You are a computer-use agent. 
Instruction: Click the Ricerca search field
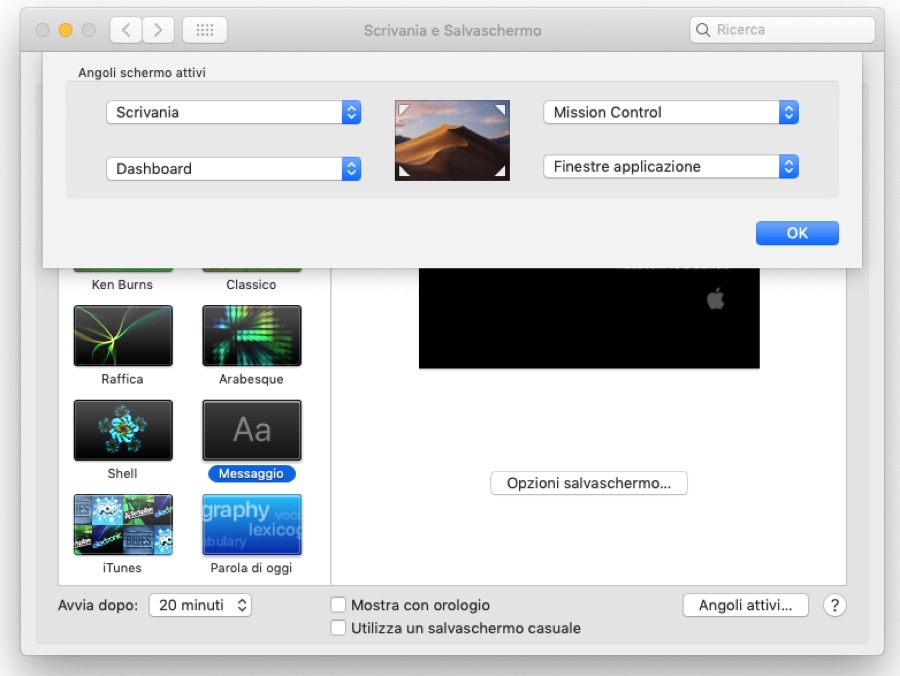[783, 29]
